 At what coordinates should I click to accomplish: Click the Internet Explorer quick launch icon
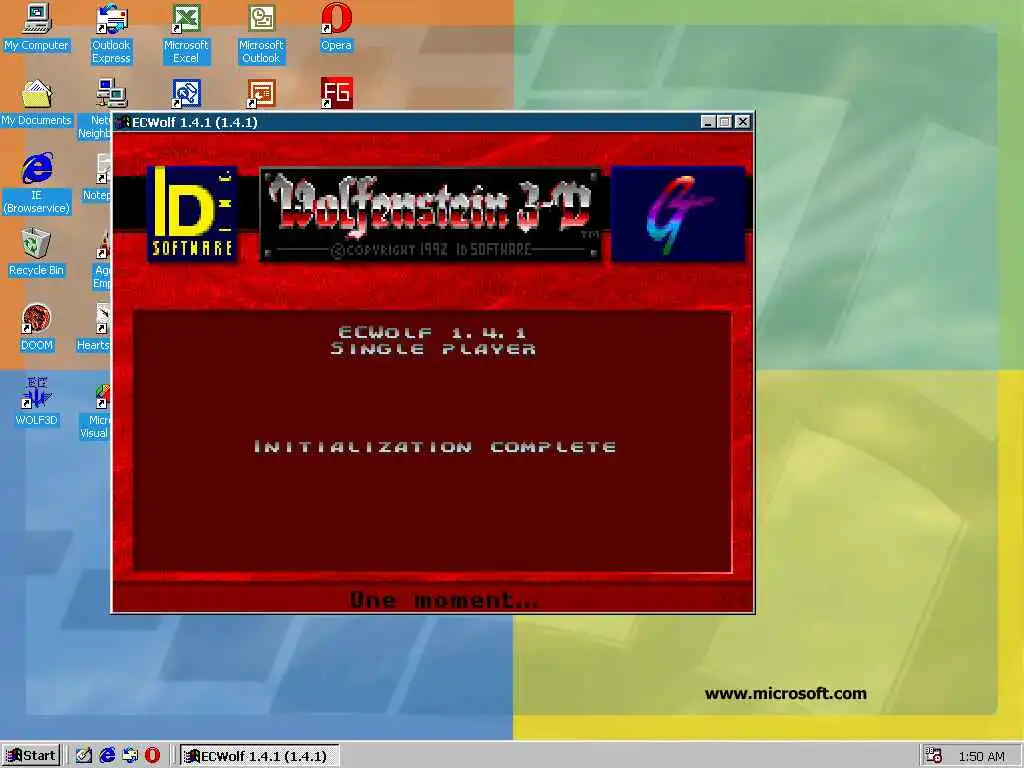[107, 756]
